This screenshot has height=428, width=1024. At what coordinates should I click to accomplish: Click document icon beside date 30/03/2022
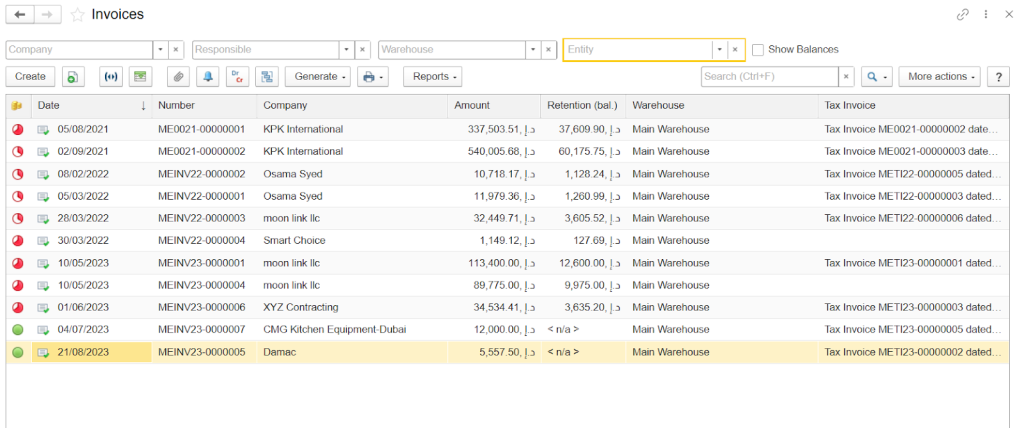[x=43, y=241]
